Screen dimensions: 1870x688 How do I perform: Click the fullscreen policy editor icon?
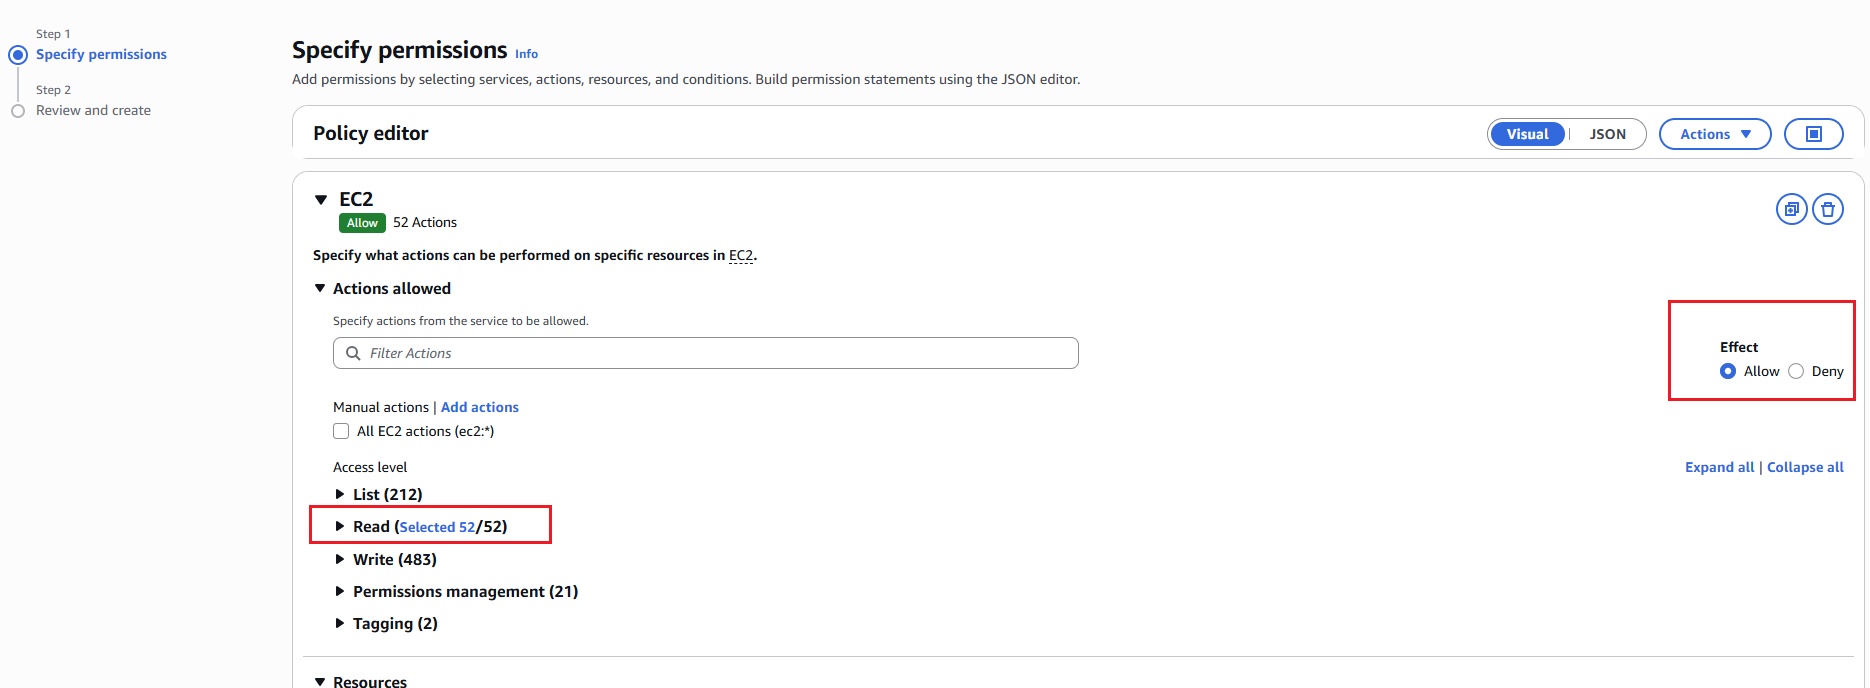pos(1813,134)
